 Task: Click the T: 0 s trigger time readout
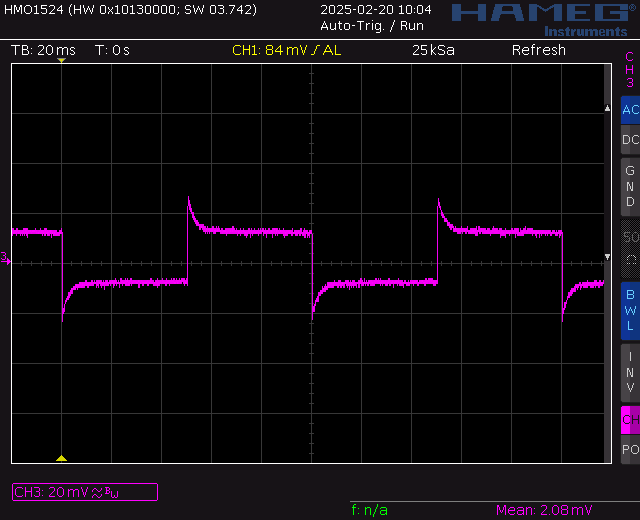coord(112,50)
